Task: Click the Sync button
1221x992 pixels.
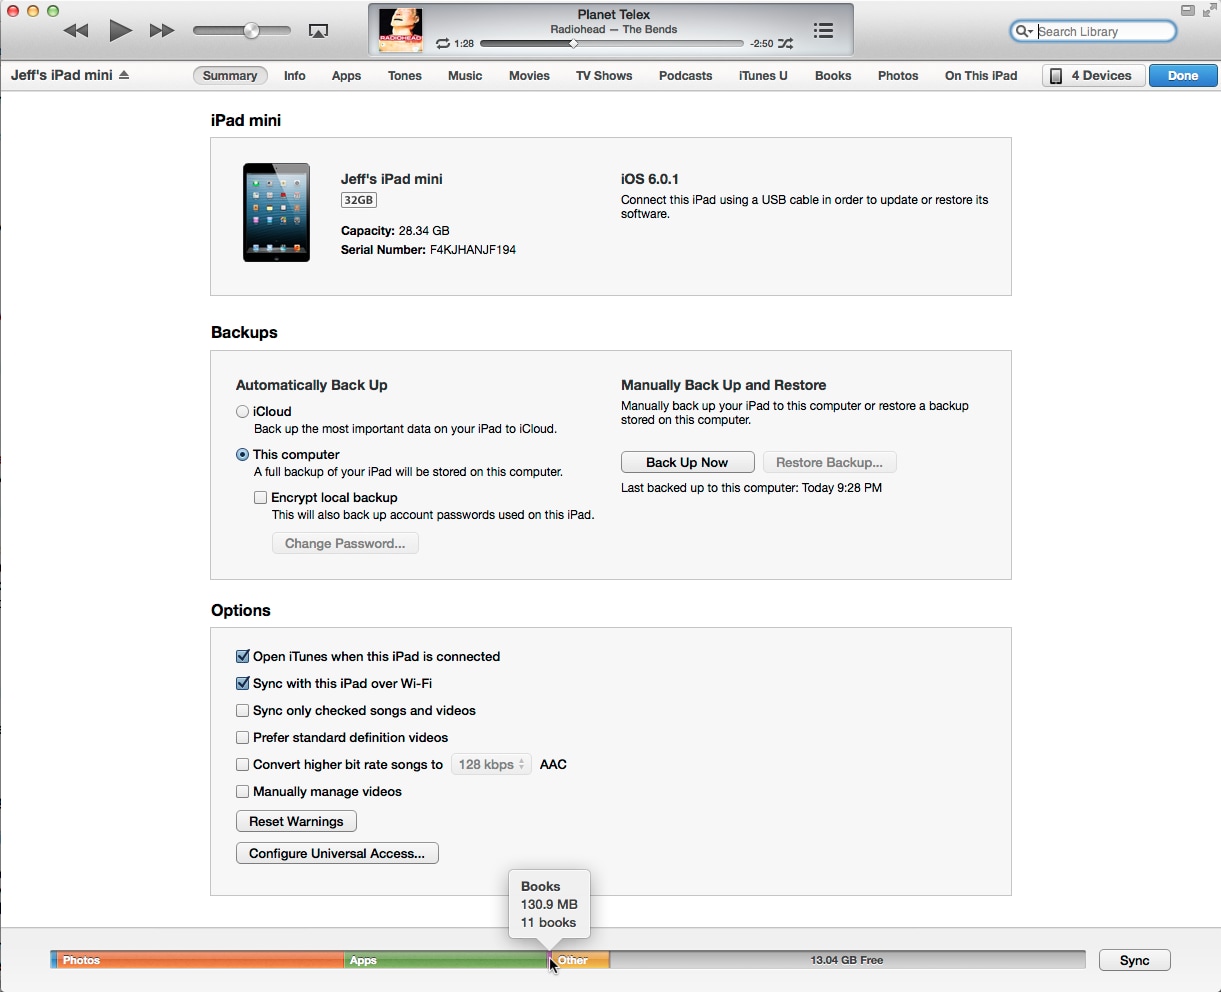Action: [x=1136, y=961]
